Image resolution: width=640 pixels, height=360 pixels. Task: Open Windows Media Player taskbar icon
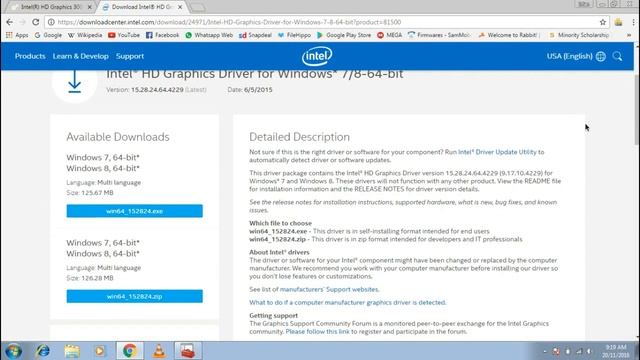(100, 351)
